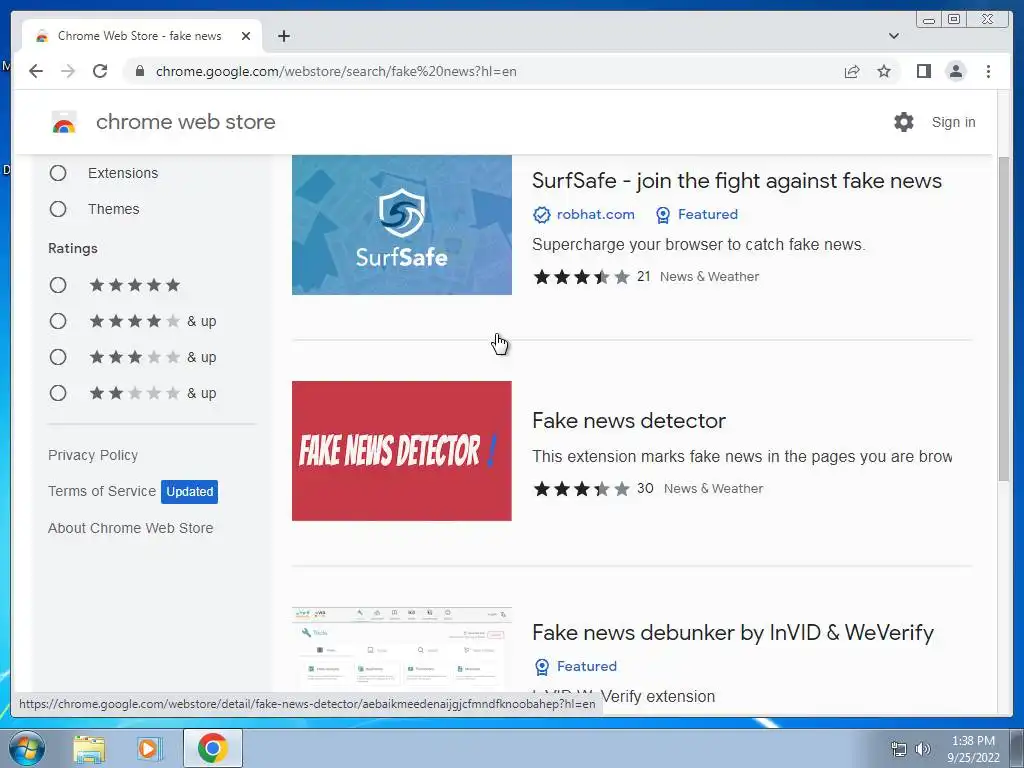The width and height of the screenshot is (1024, 768).
Task: Select the five-star rating filter
Action: (58, 285)
